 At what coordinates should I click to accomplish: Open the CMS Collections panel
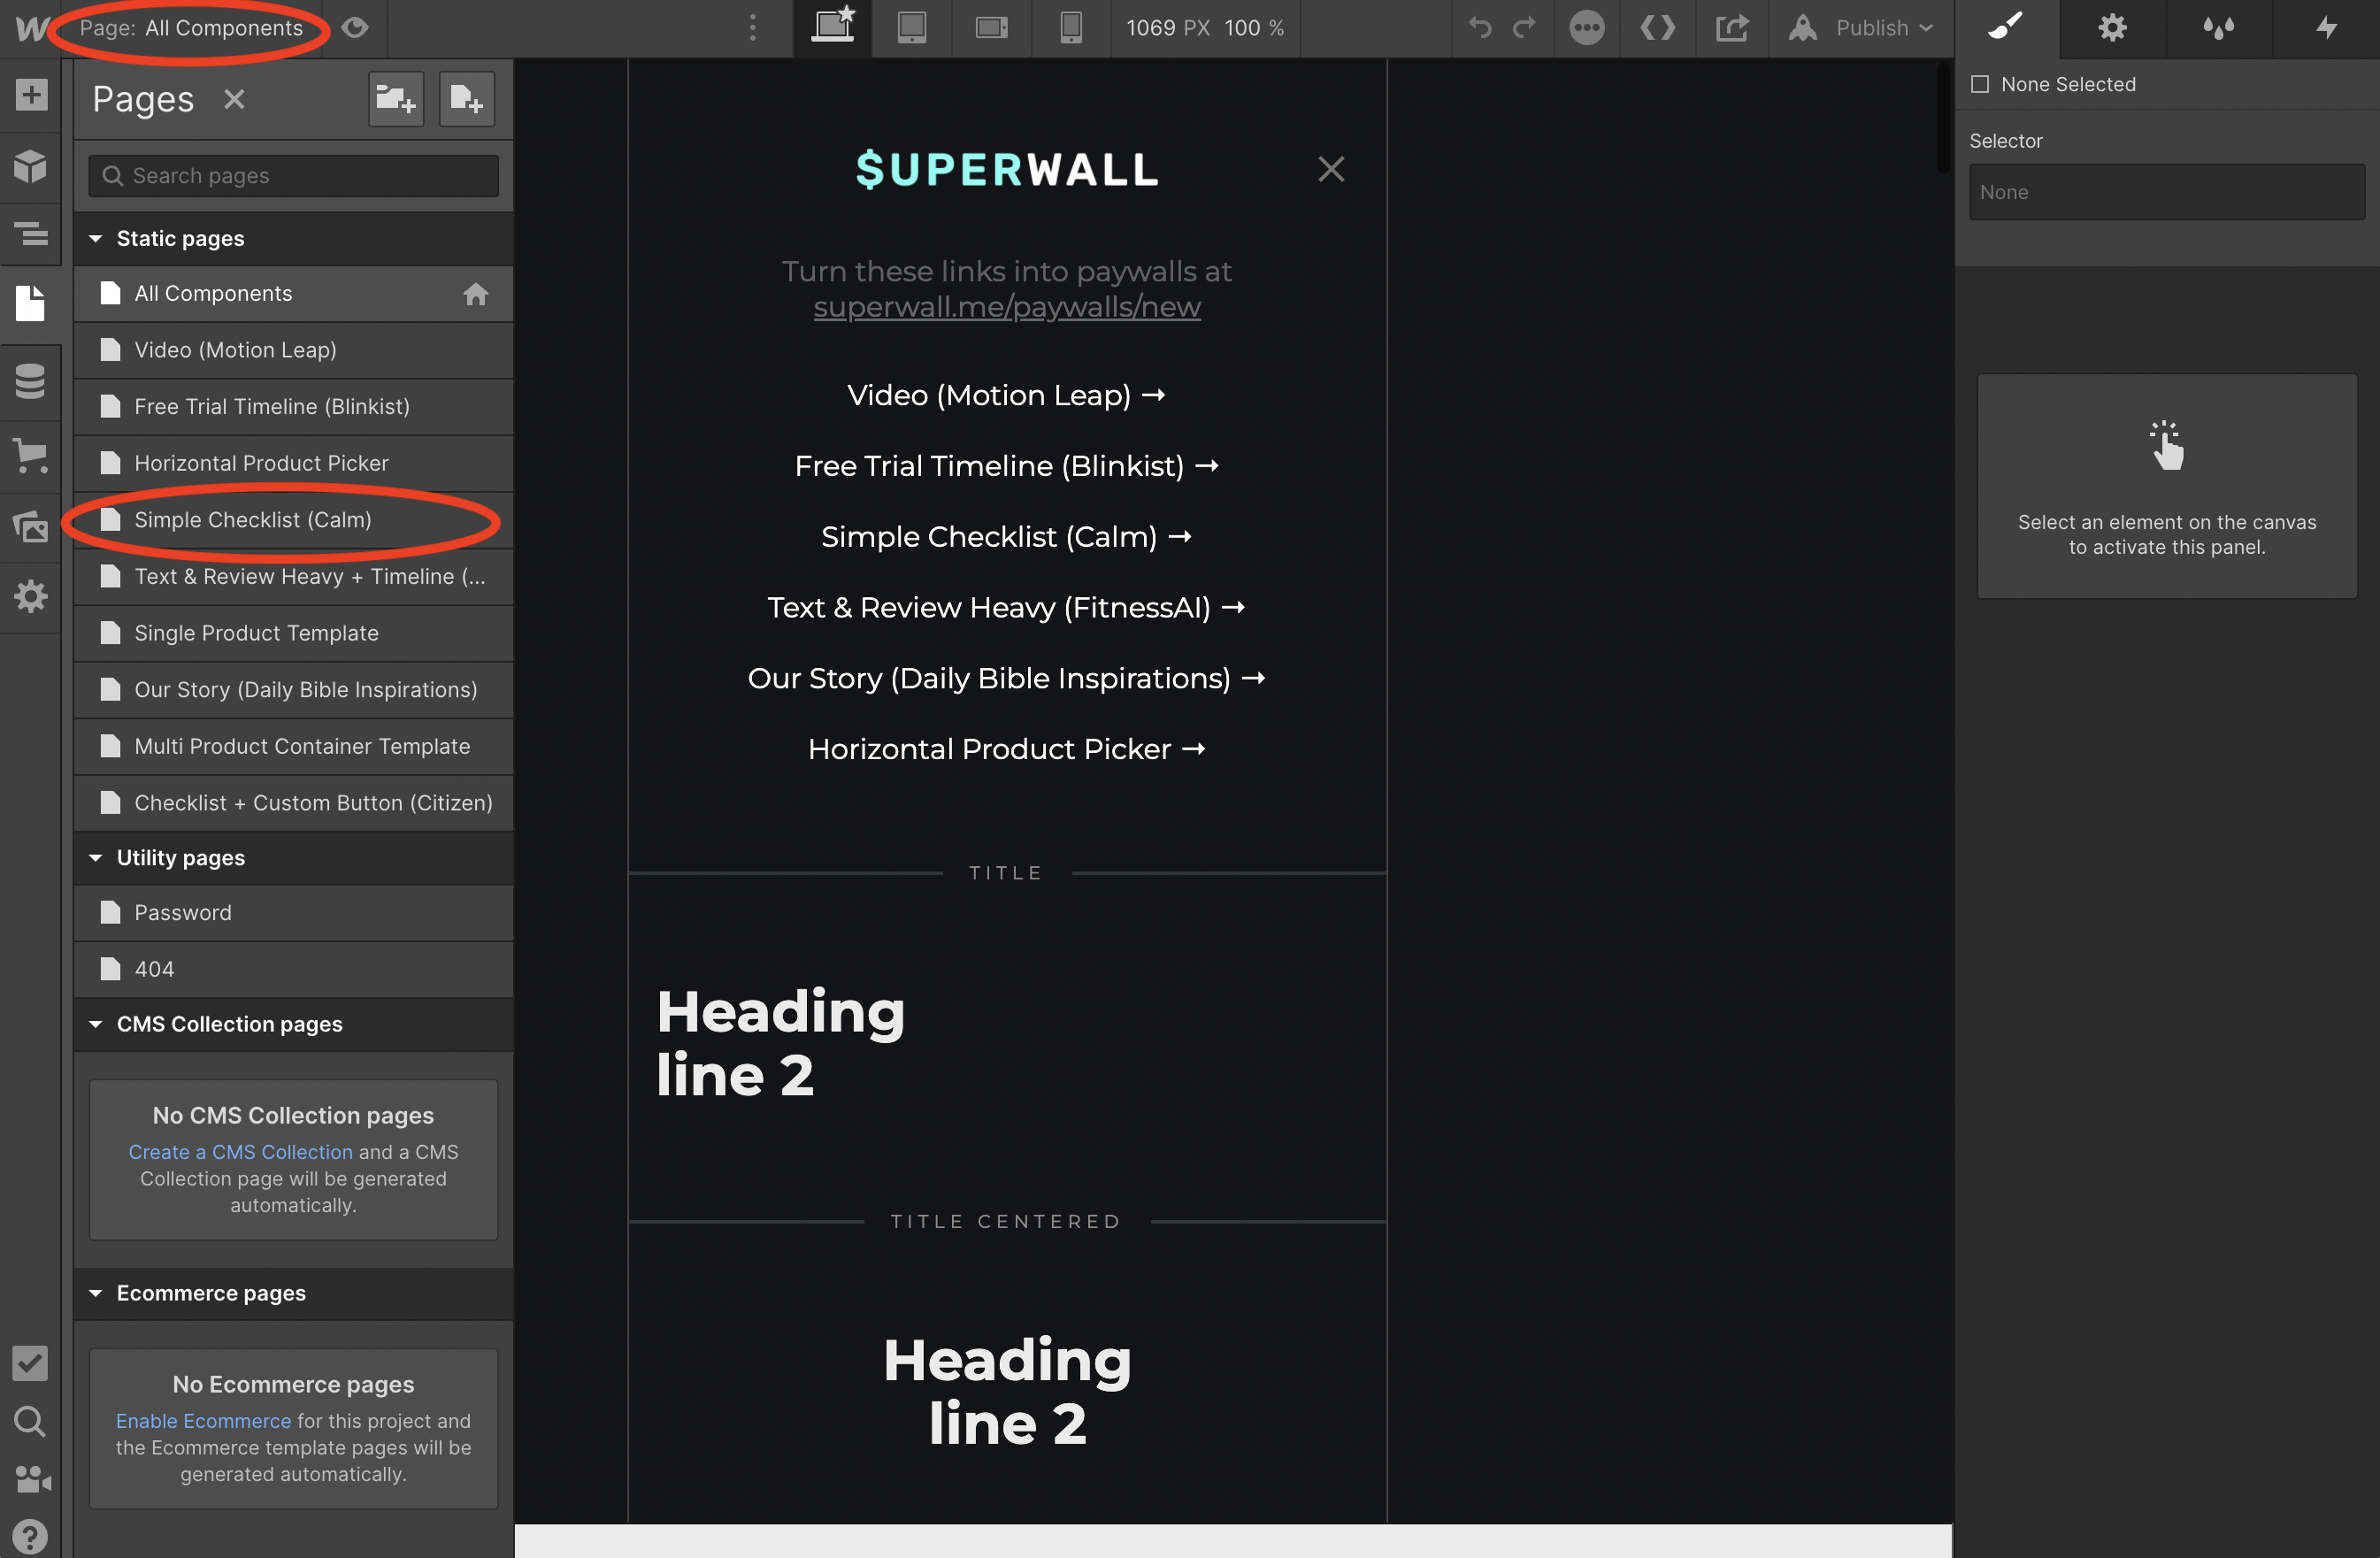30,381
